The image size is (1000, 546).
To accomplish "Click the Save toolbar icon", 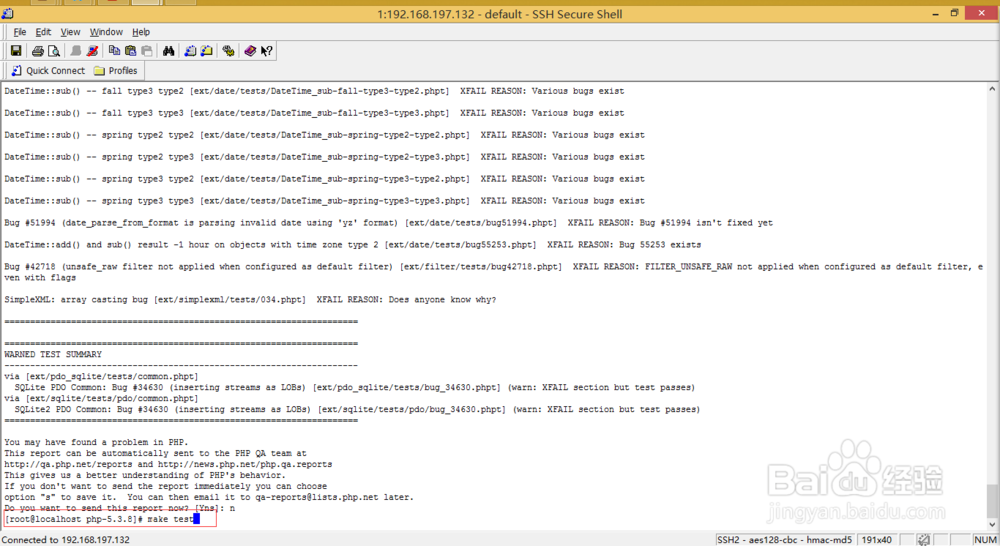I will tap(16, 50).
